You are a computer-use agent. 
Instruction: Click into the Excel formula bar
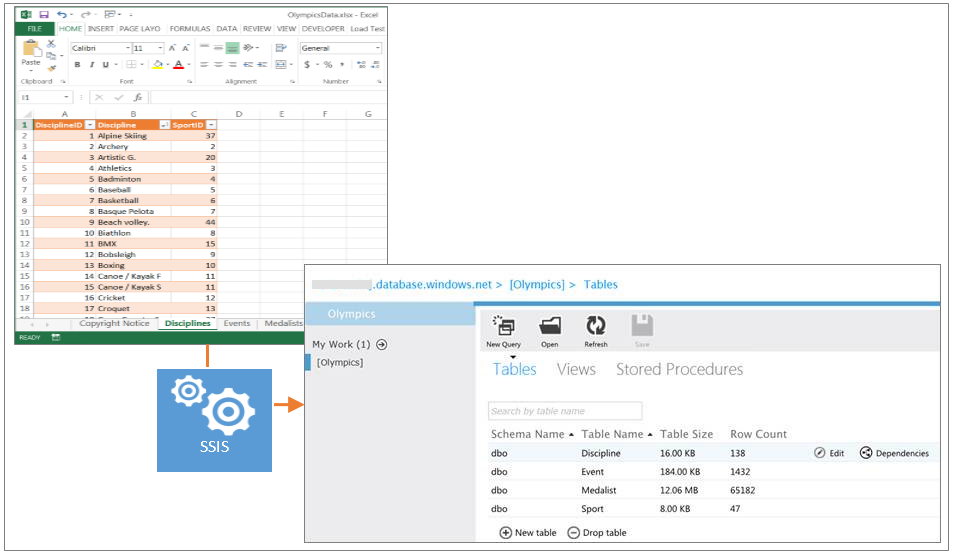pos(268,97)
